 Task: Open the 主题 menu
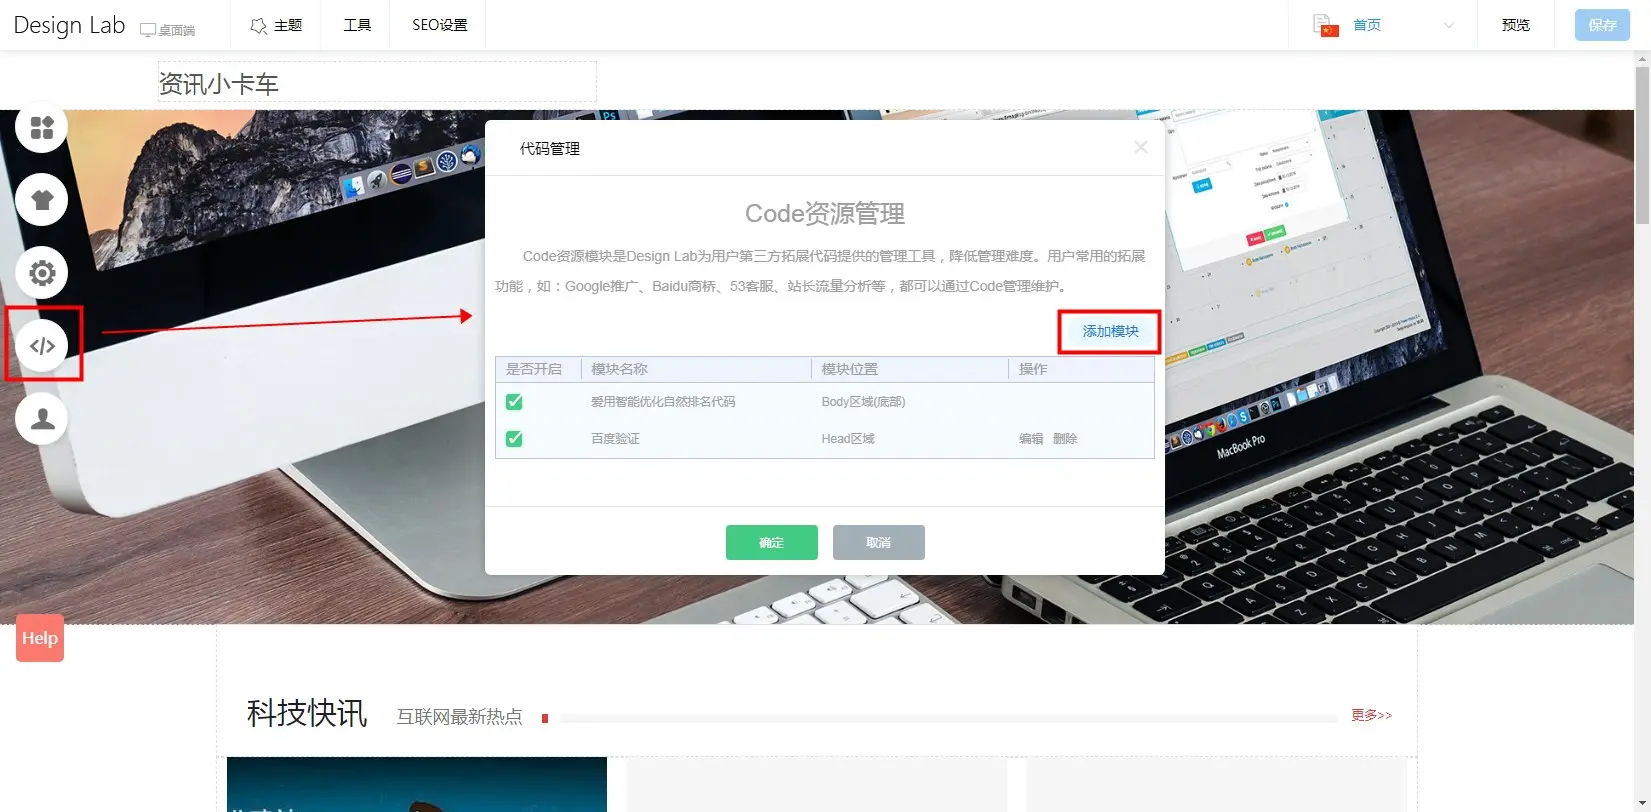(276, 25)
